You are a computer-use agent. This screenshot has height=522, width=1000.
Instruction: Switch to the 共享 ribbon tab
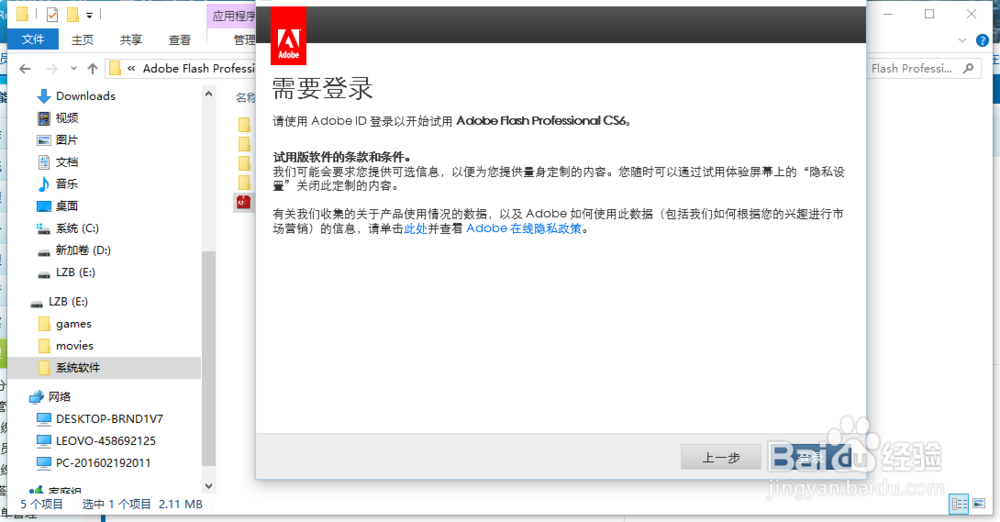pos(131,40)
